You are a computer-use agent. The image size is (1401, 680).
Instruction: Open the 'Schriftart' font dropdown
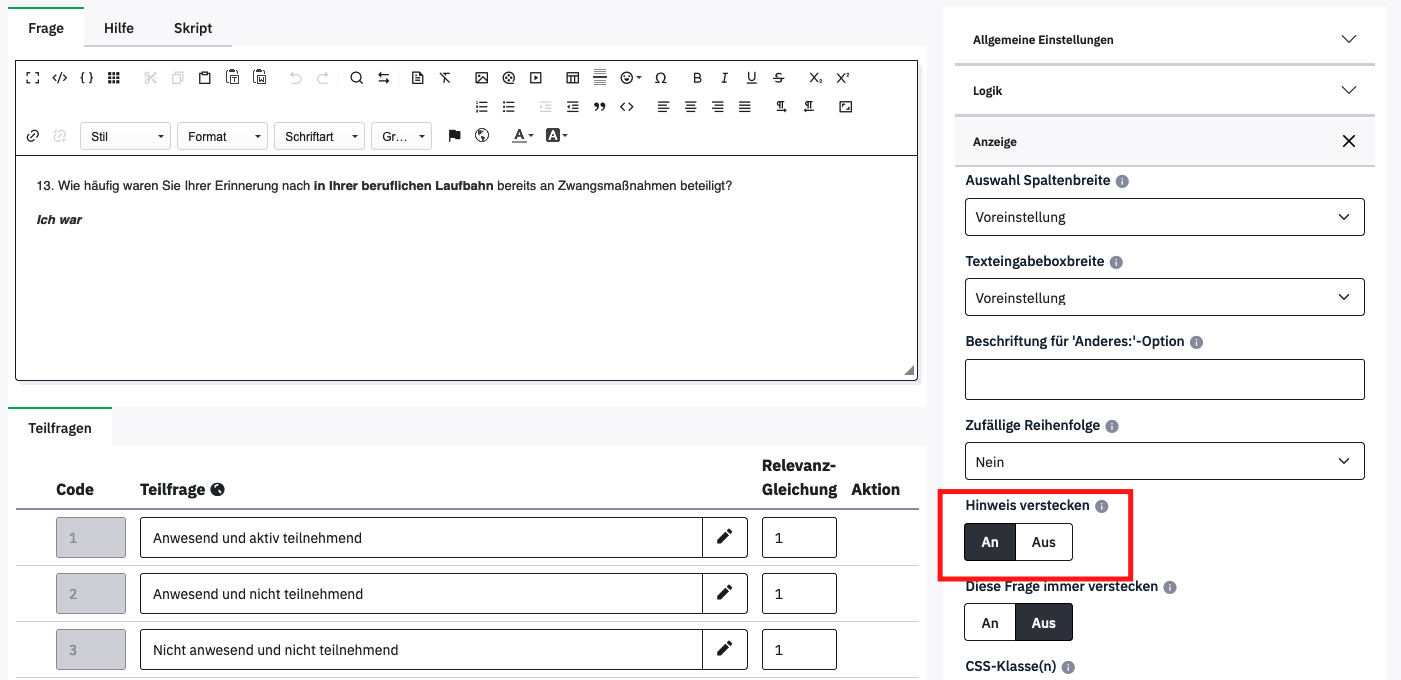coord(319,137)
